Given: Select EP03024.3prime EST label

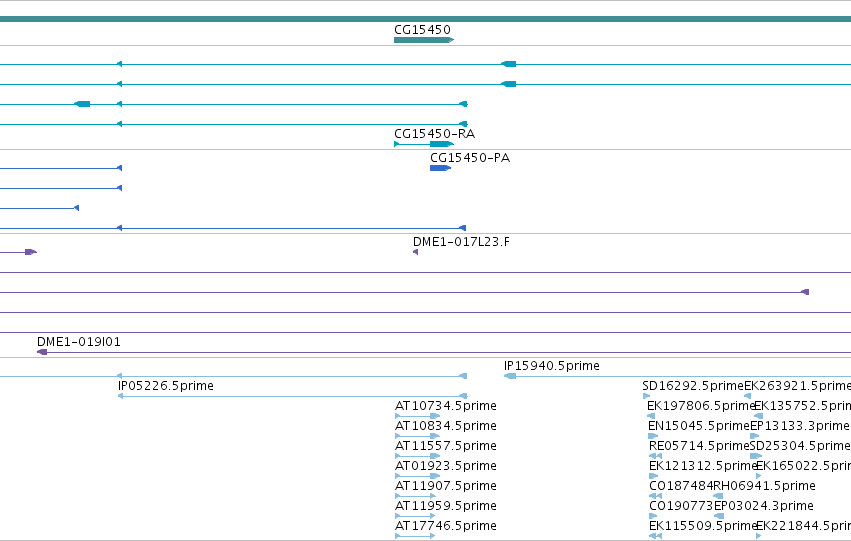Looking at the screenshot, I should coord(764,506).
